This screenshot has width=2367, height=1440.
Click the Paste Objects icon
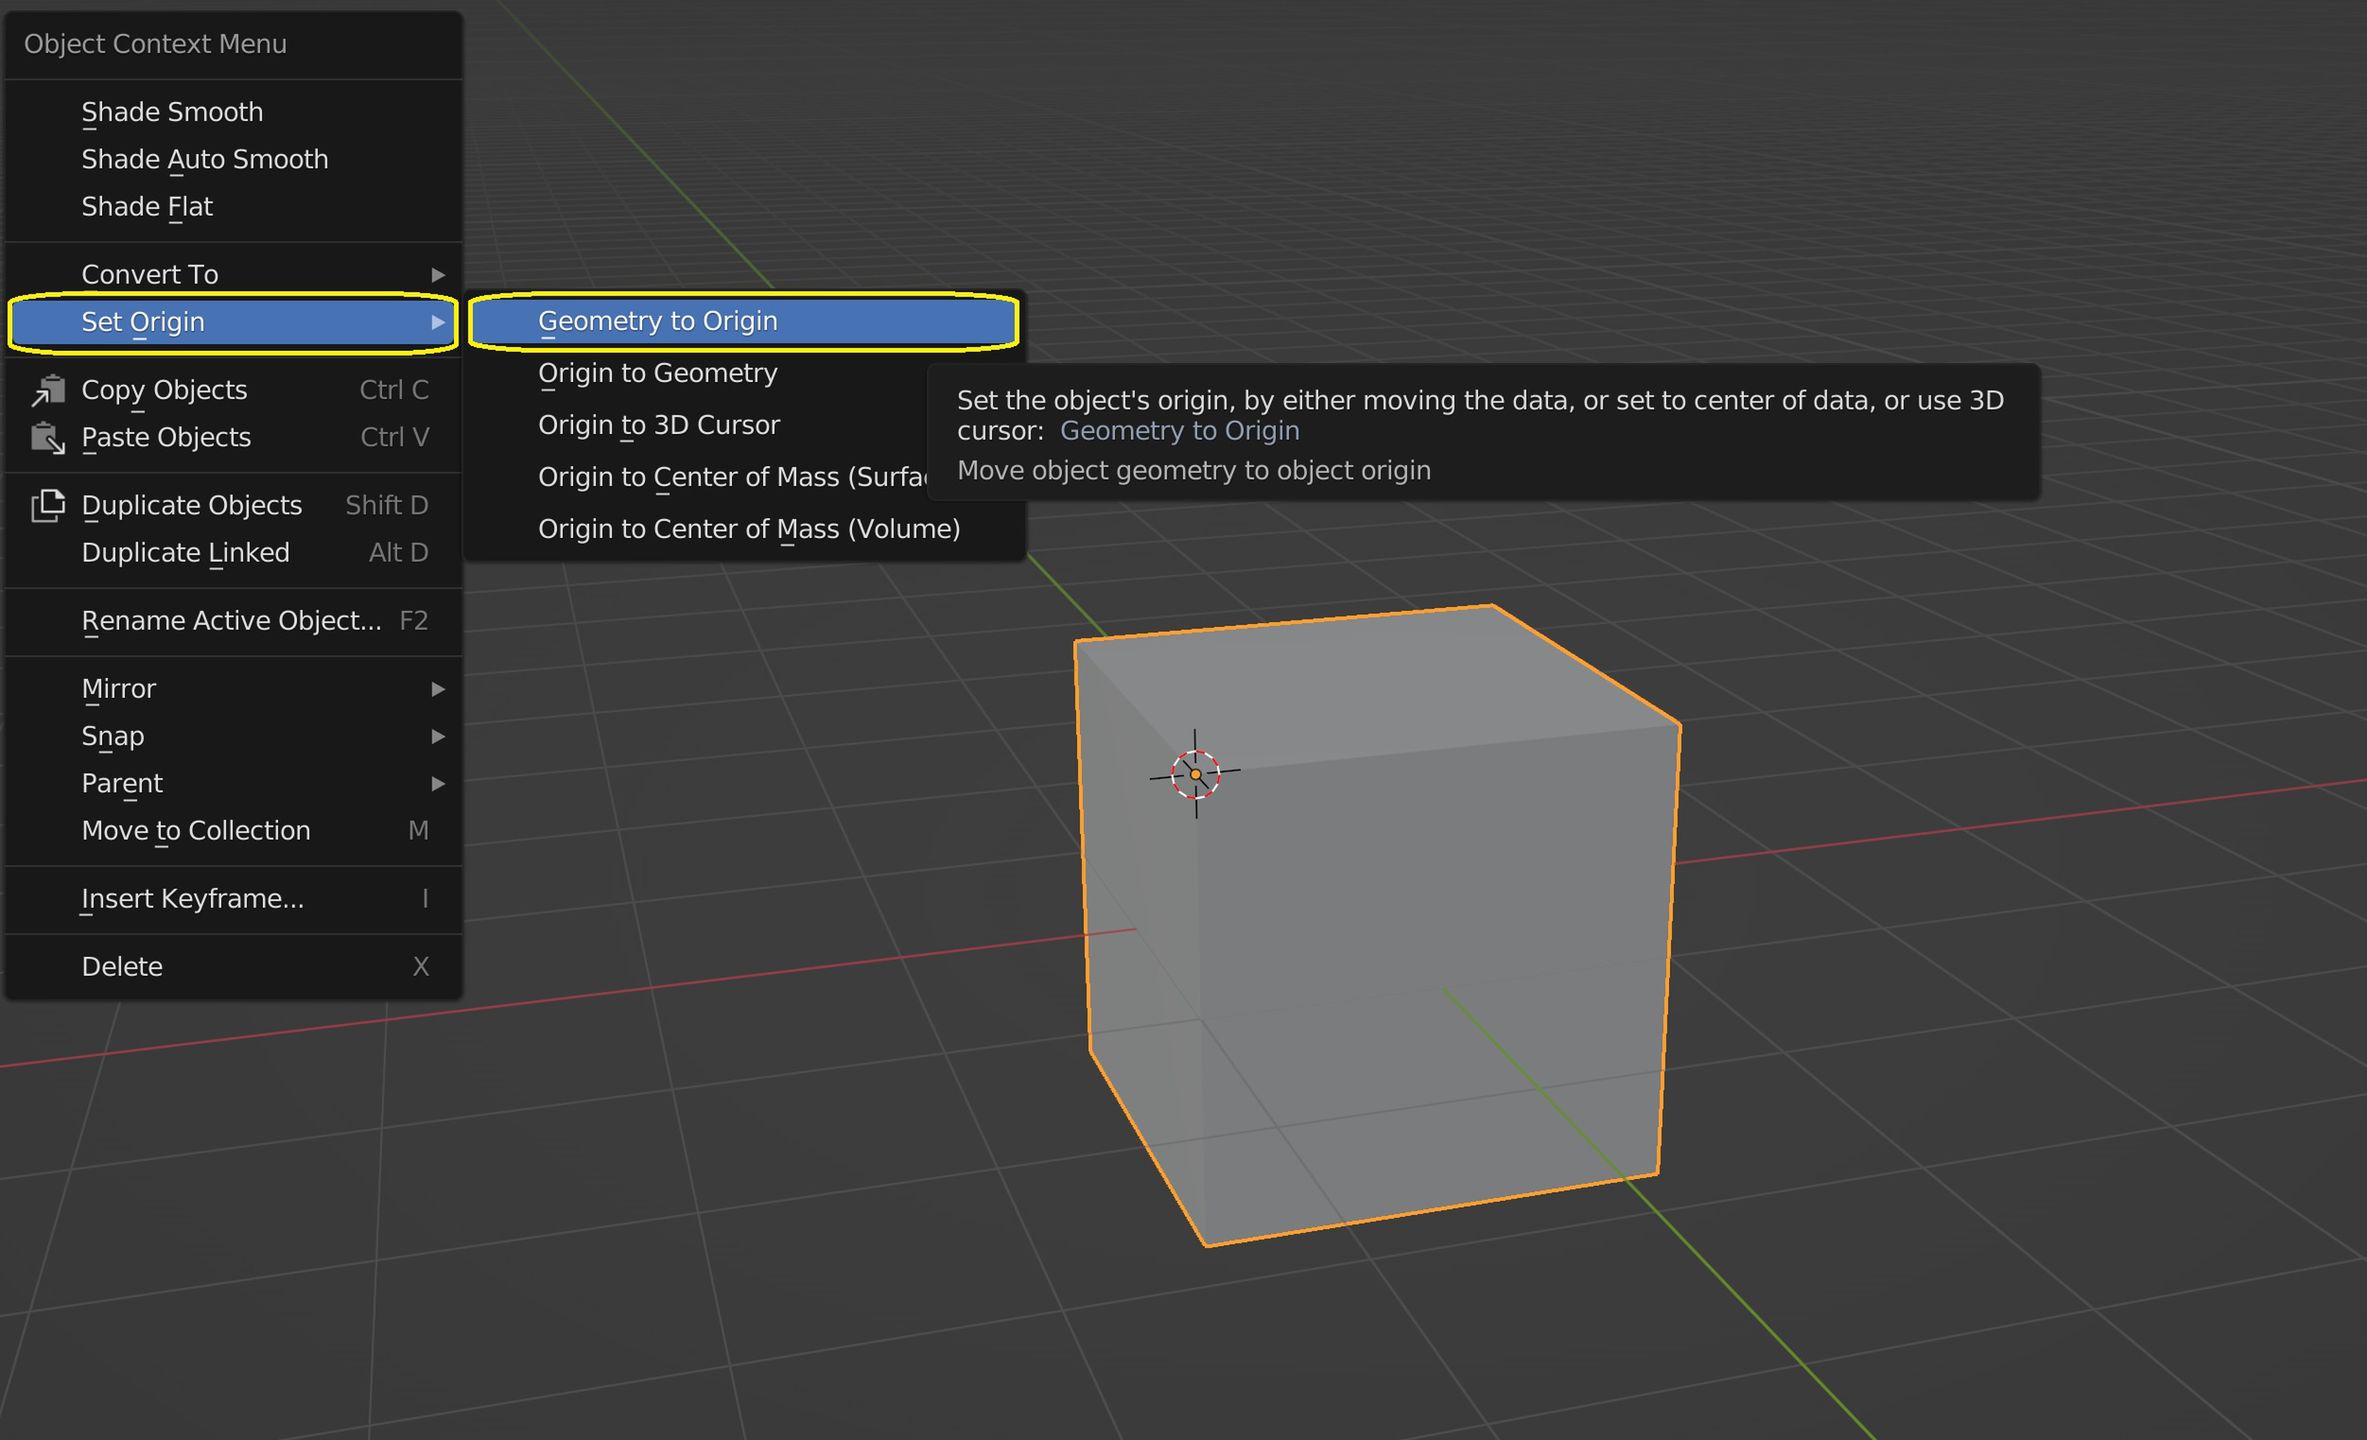(47, 437)
